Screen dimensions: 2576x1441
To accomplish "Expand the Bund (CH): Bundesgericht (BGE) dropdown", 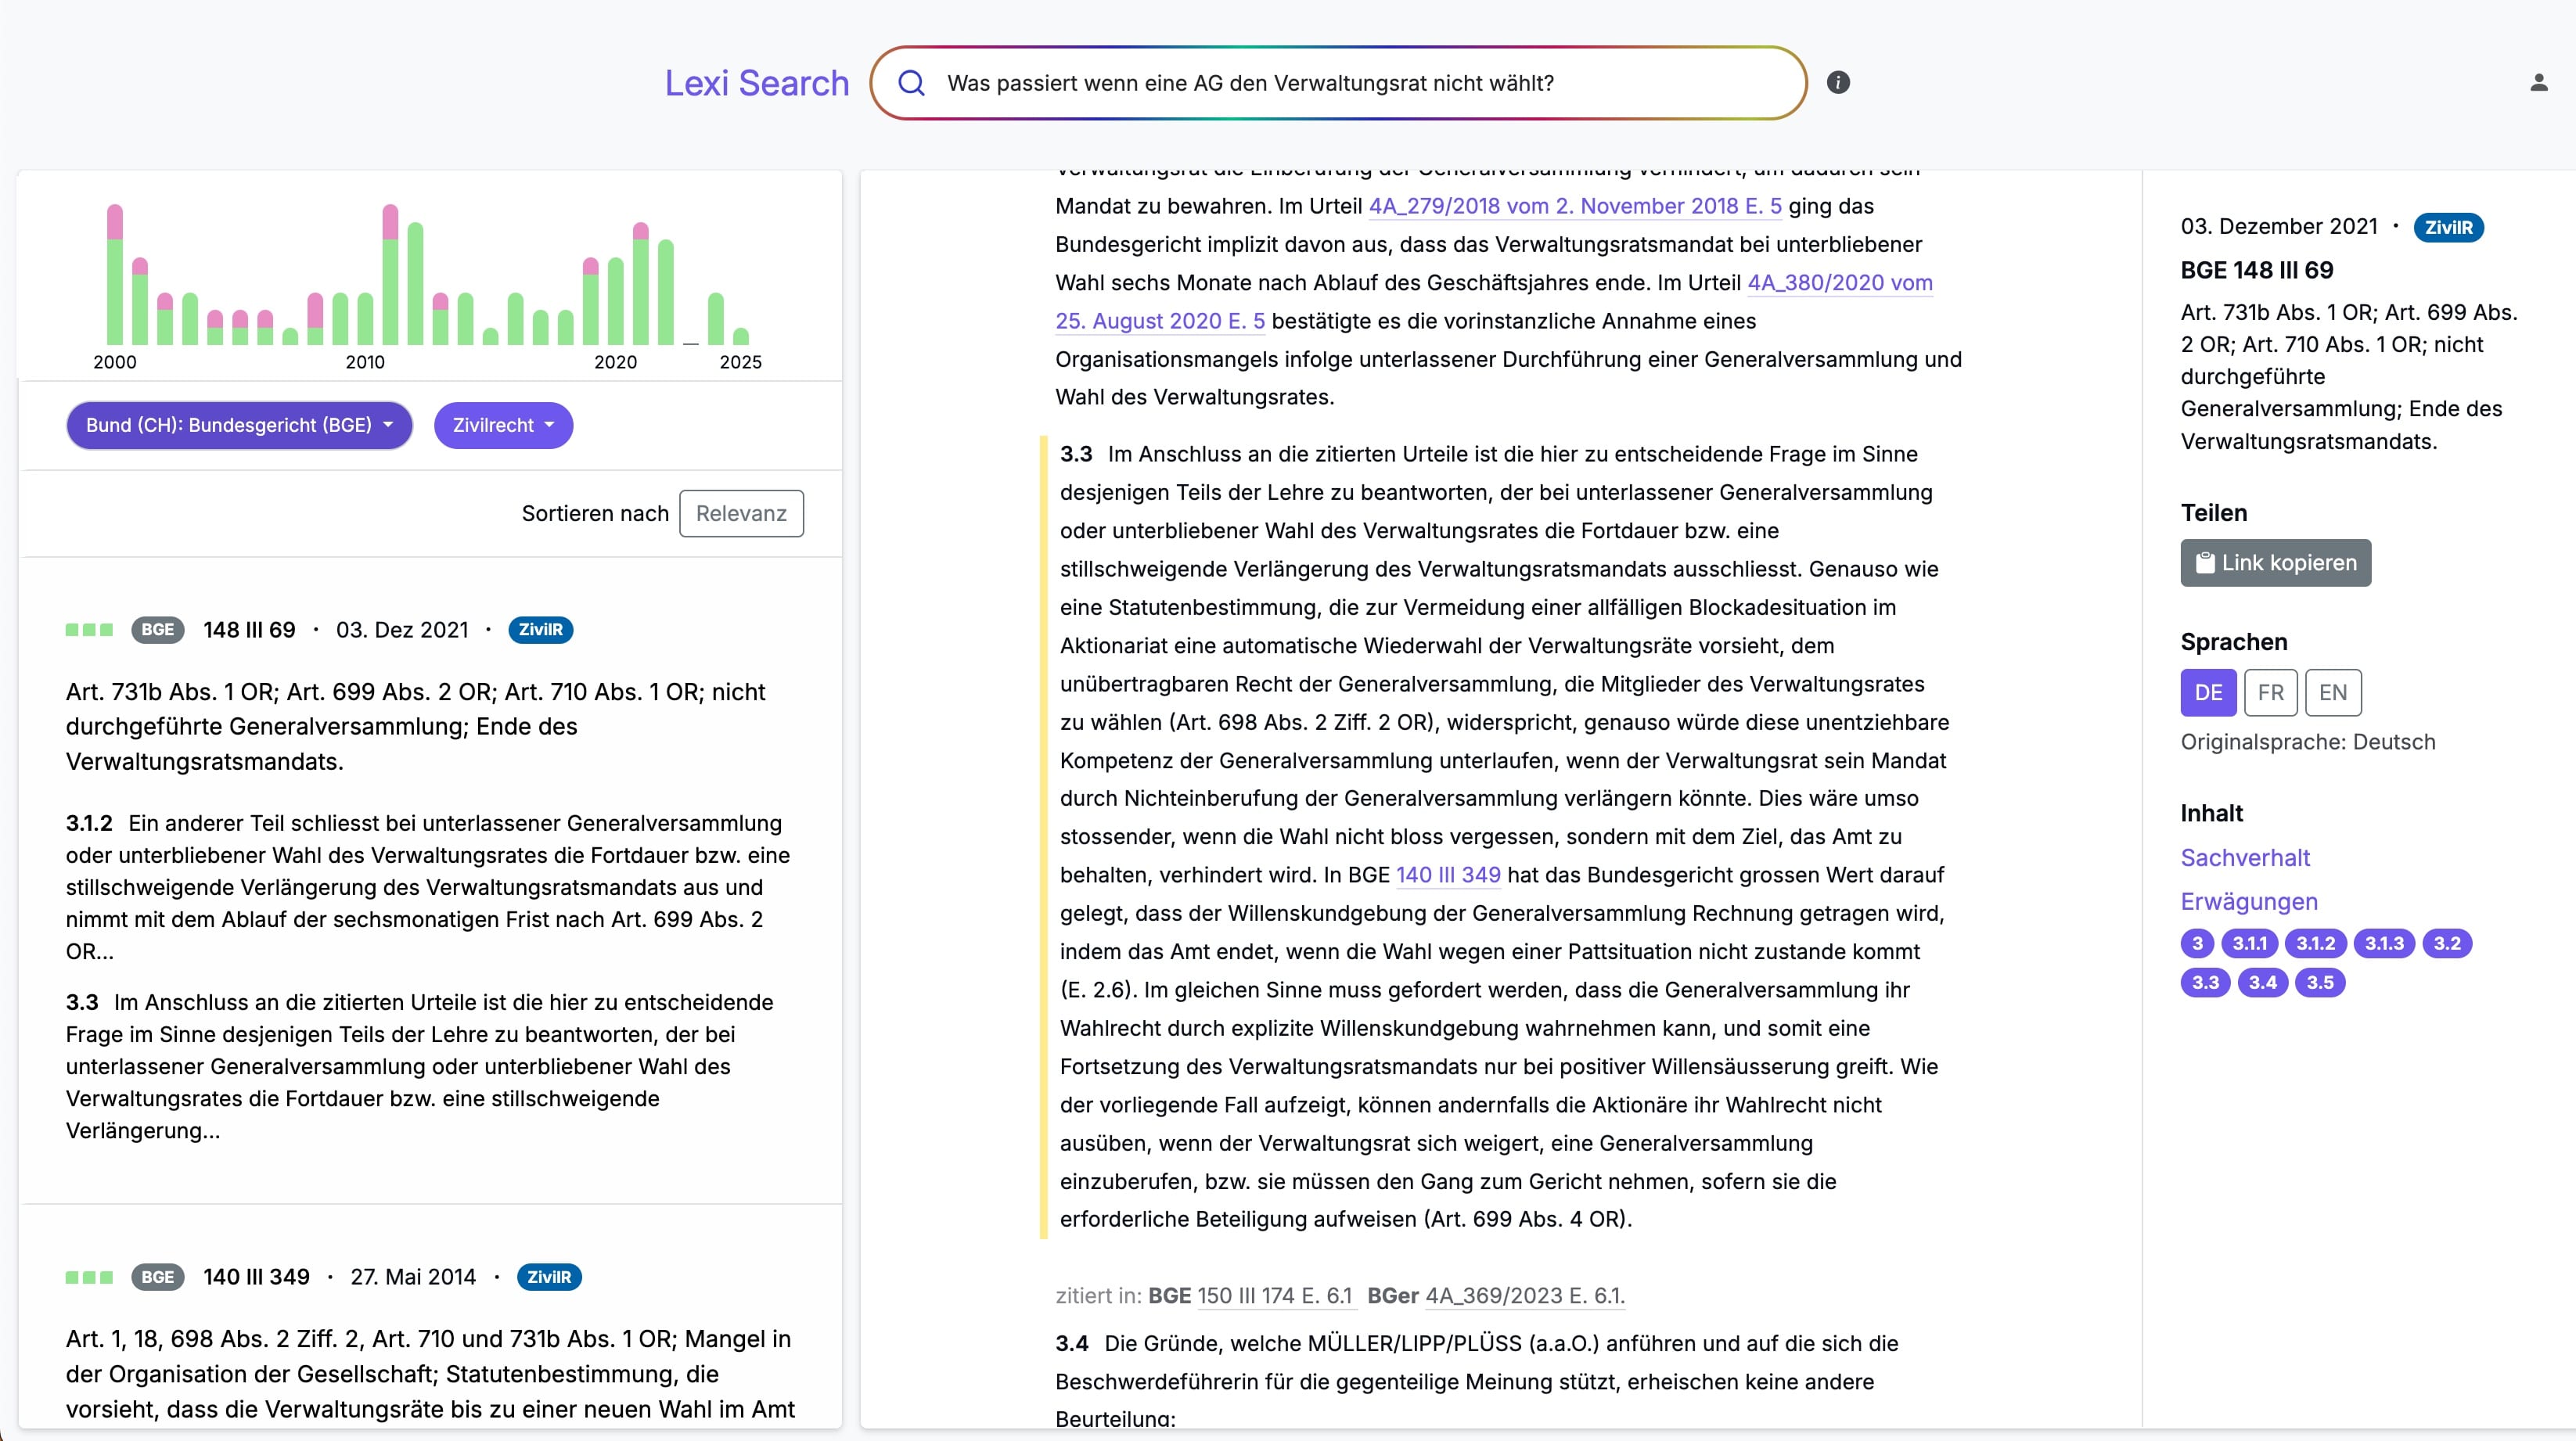I will pos(239,425).
